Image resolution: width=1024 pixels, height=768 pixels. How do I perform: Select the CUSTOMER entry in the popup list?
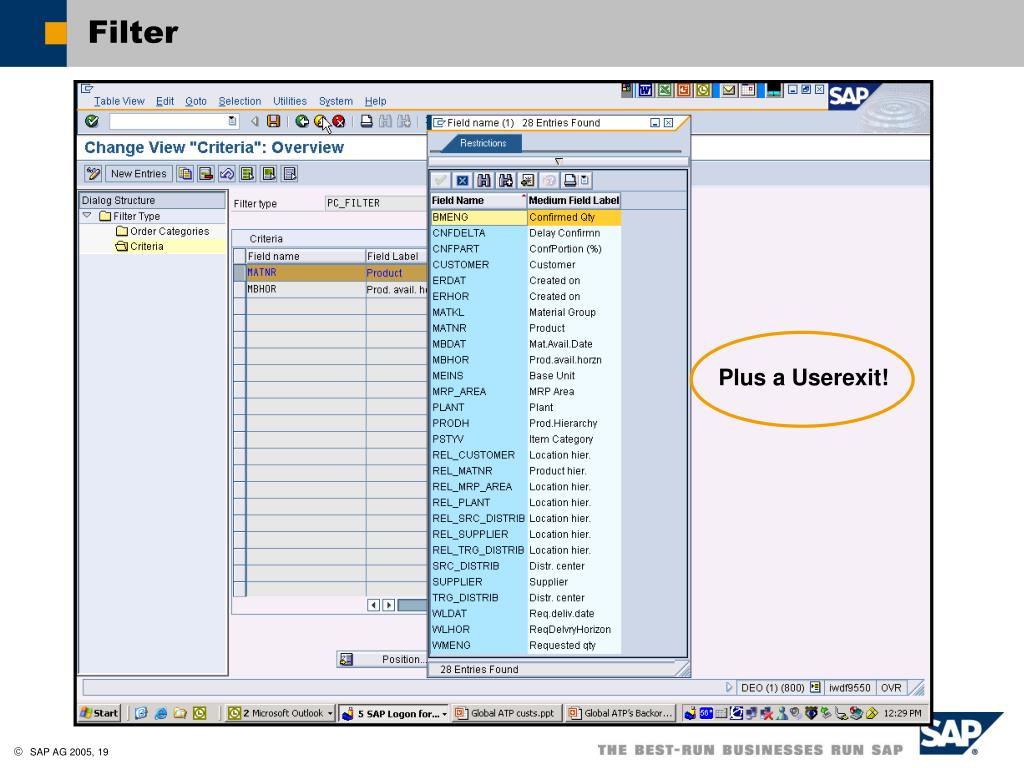(526, 264)
